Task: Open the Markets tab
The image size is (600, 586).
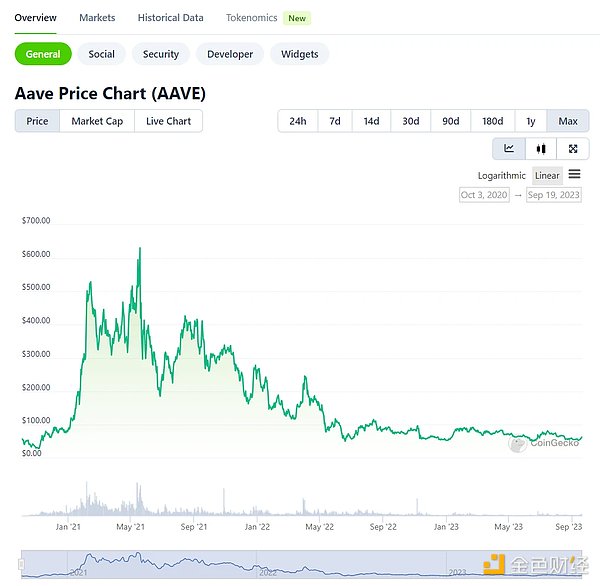Action: [97, 18]
